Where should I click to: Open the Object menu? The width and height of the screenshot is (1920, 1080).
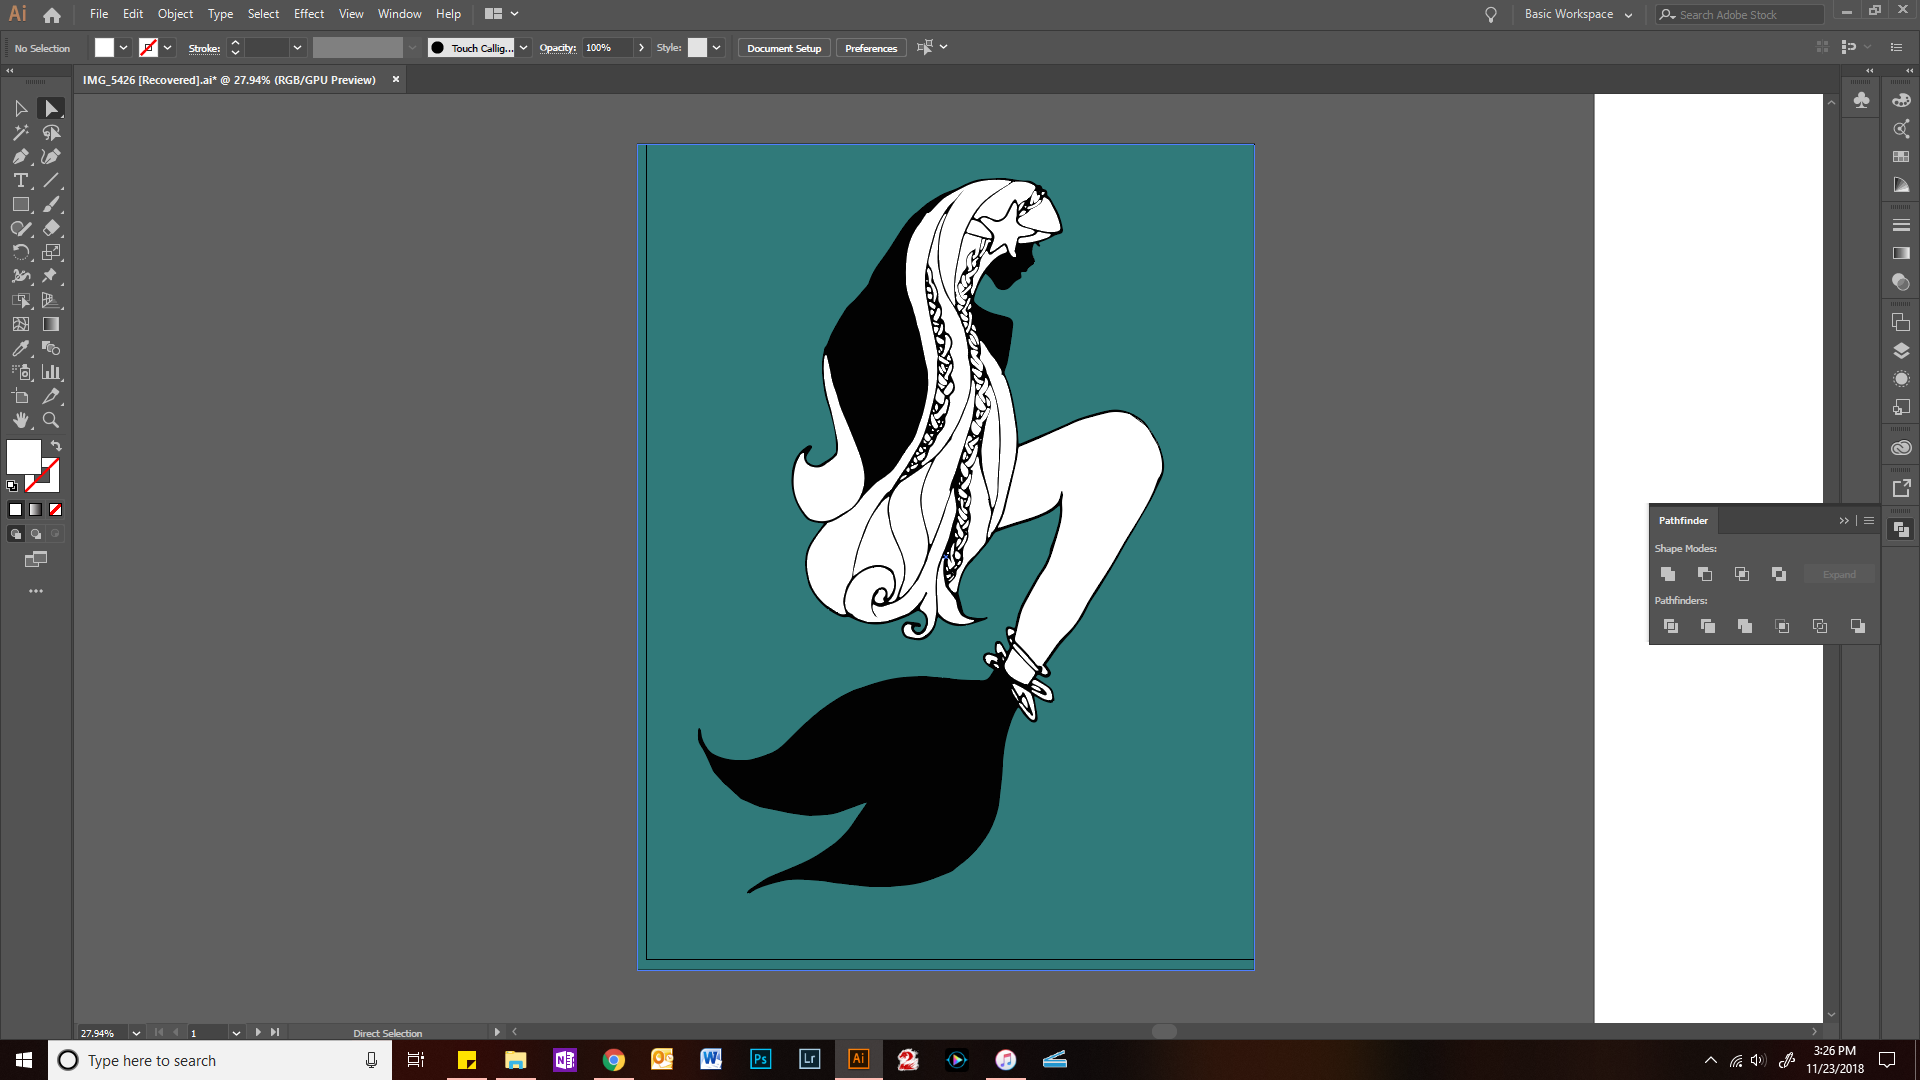(x=175, y=13)
